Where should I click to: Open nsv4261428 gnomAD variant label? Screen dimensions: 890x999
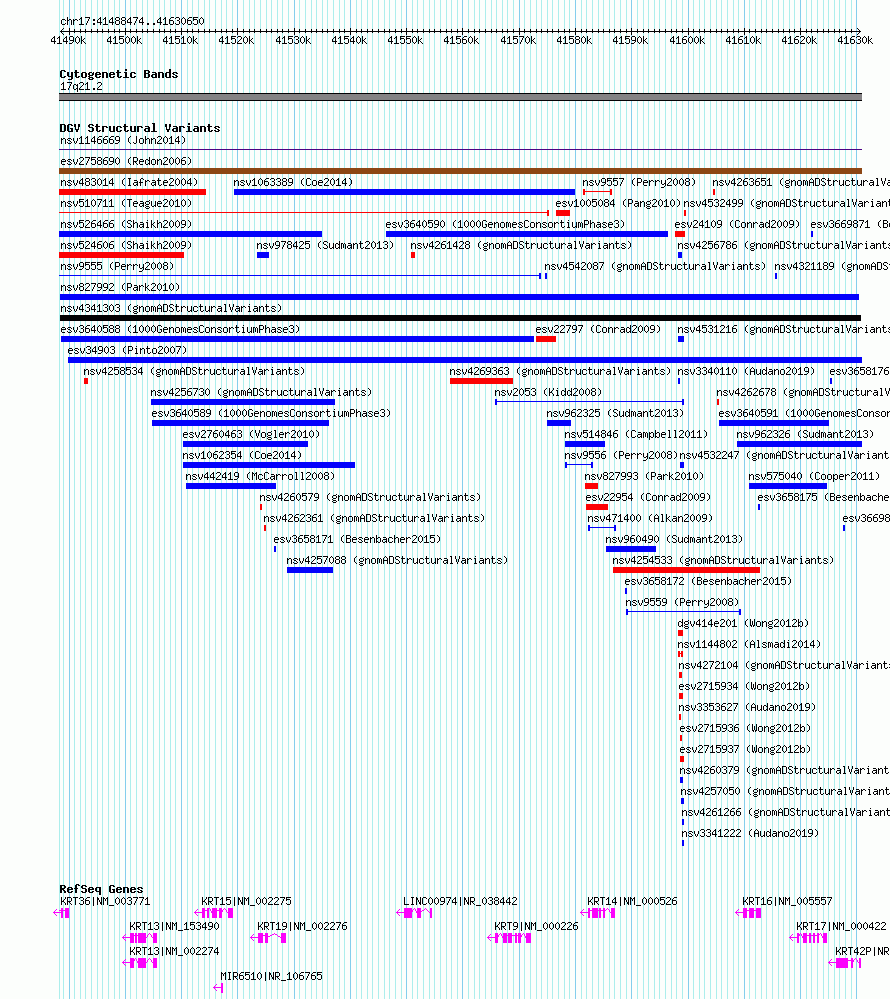point(521,245)
